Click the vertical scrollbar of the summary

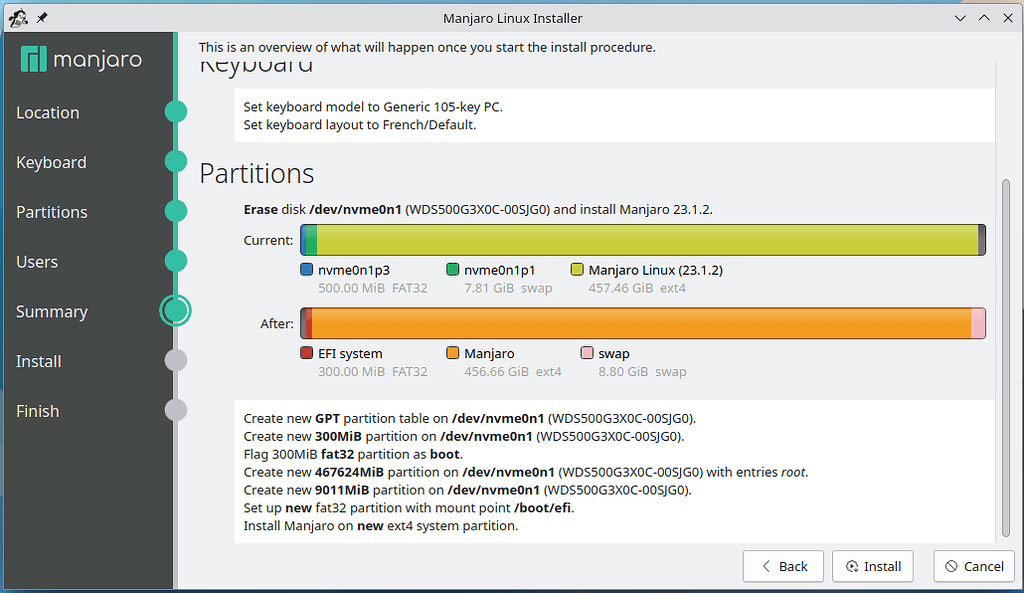[x=1005, y=360]
